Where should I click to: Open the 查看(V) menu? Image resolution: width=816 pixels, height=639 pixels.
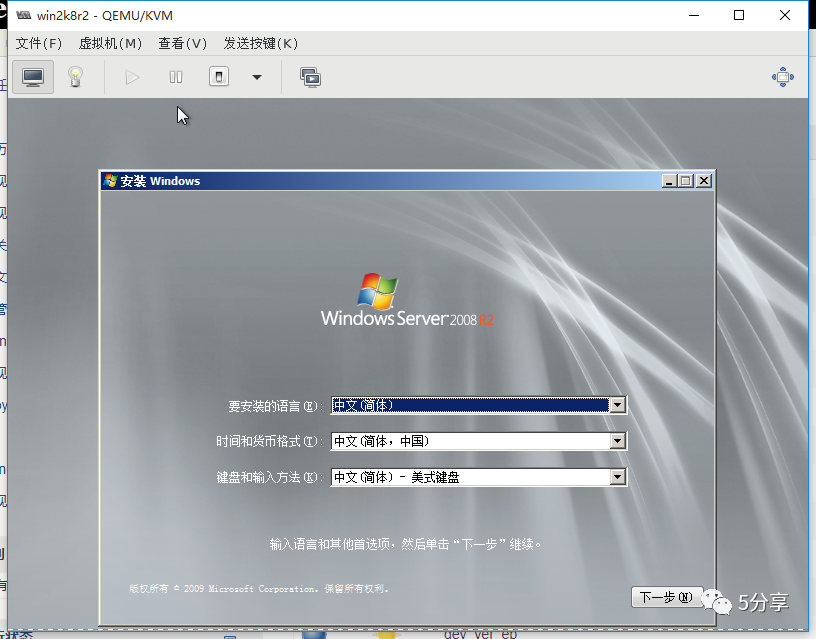[182, 43]
